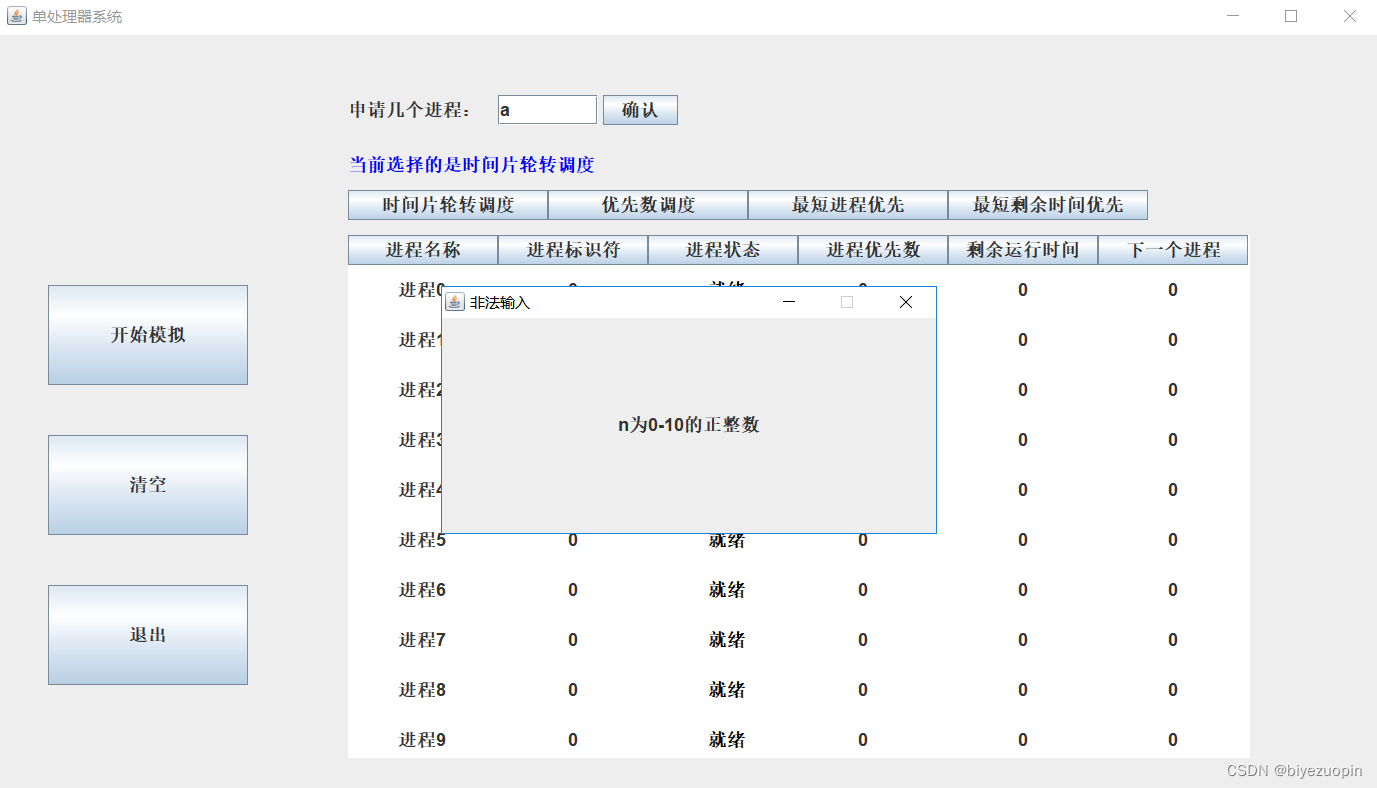Click 剩余运行时间 value in 进程3 row

point(1023,440)
